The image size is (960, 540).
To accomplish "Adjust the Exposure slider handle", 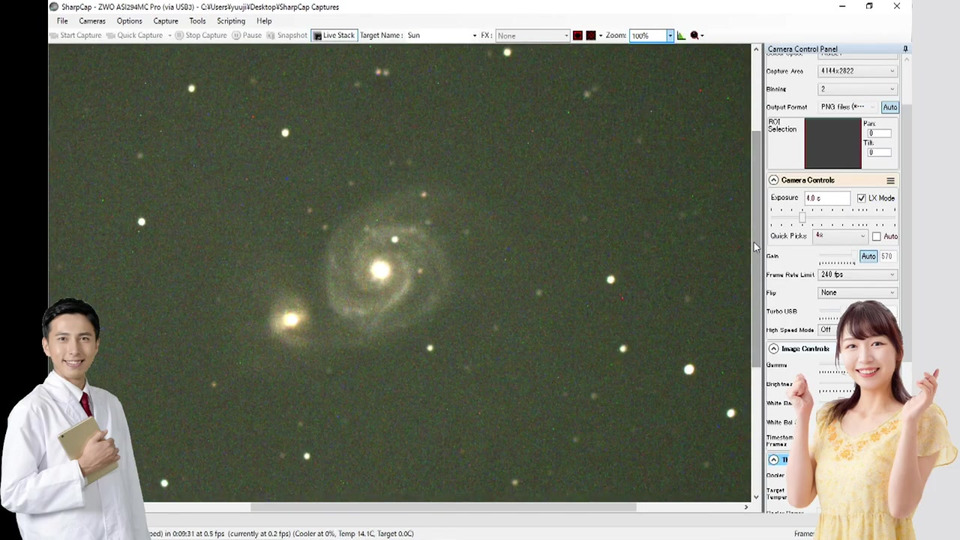I will (x=802, y=217).
